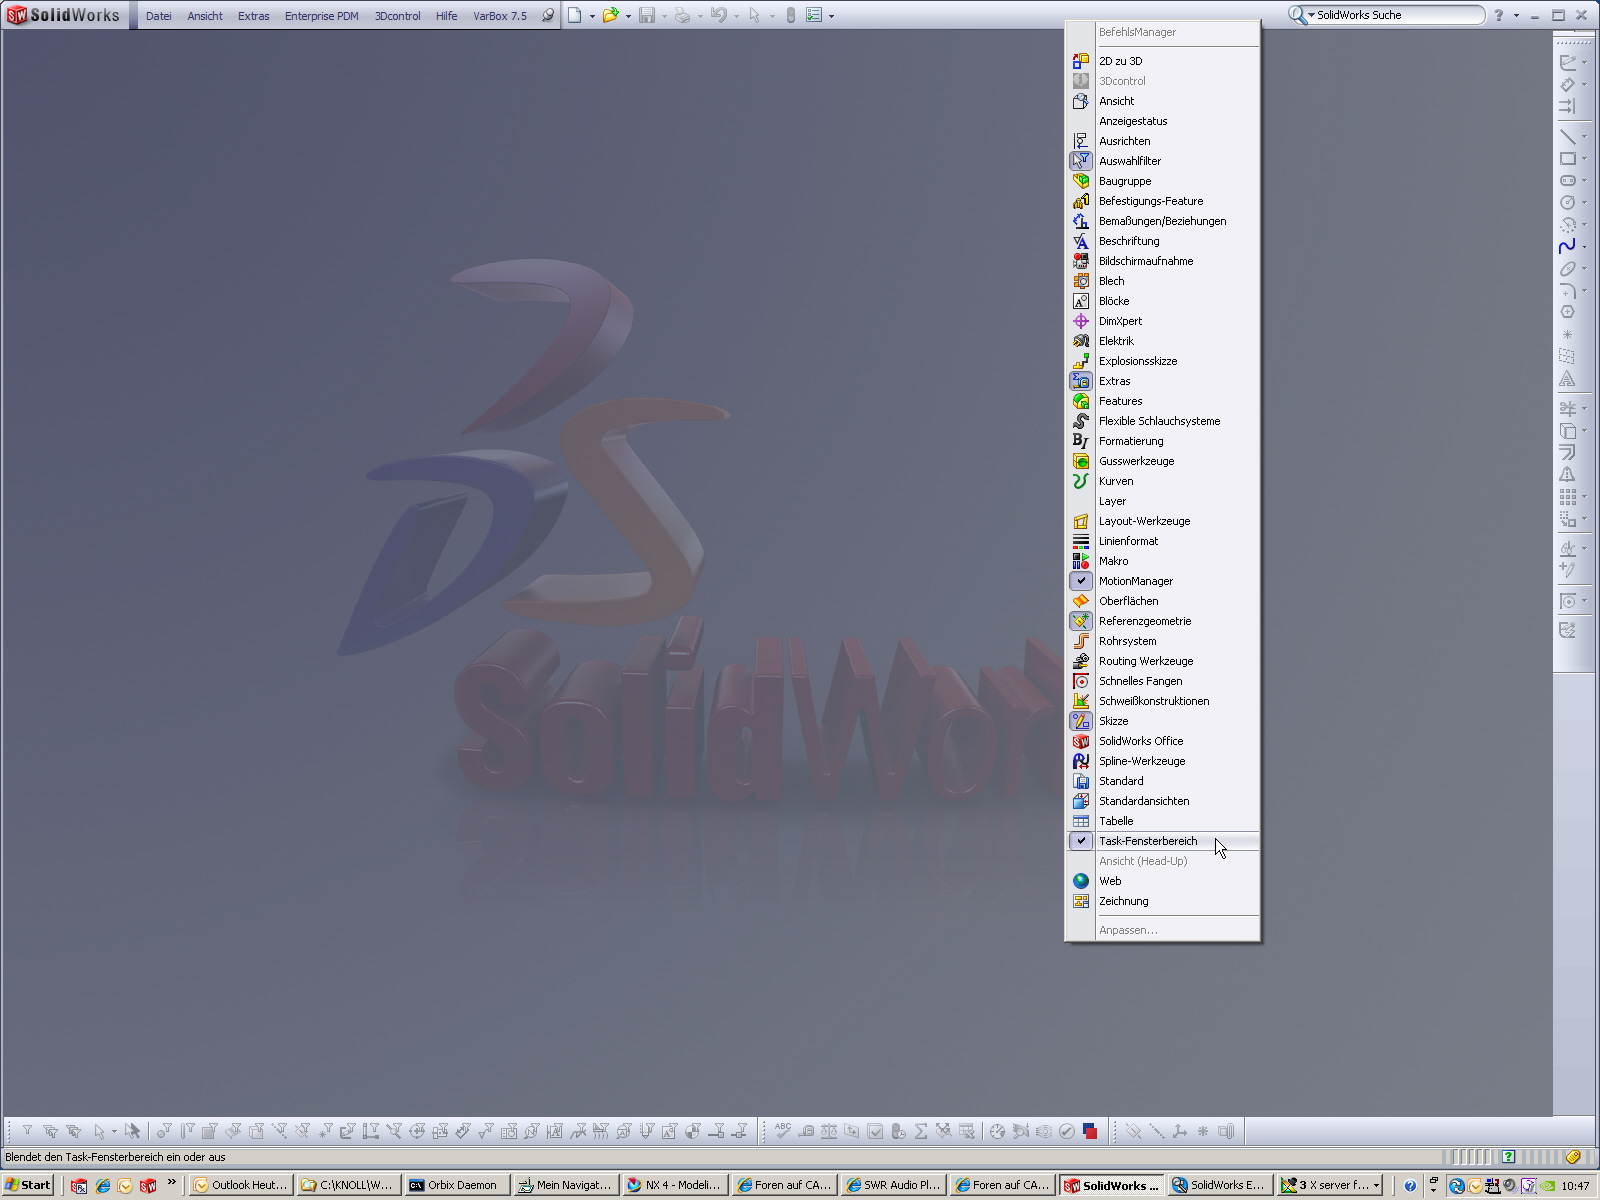The image size is (1600, 1200).
Task: Click the SolidWorks Office icon
Action: point(1081,741)
